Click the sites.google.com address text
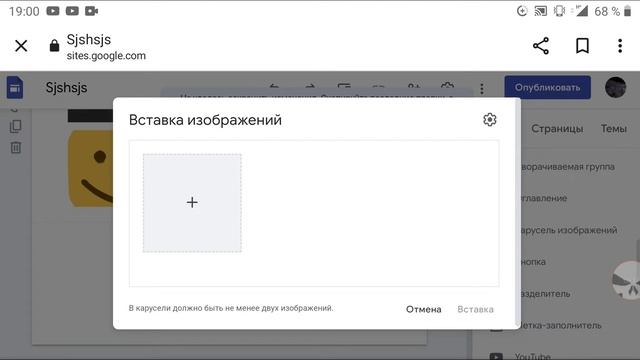The width and height of the screenshot is (640, 360). tap(106, 56)
